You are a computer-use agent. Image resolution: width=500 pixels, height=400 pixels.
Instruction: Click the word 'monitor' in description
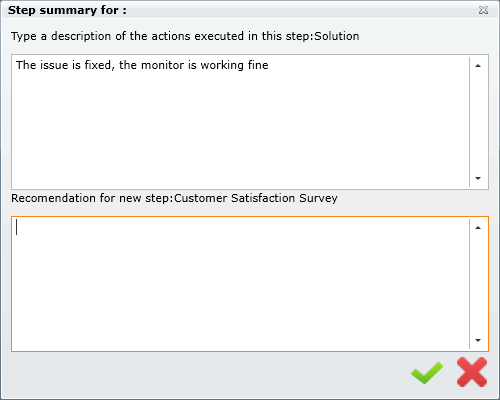pyautogui.click(x=162, y=65)
